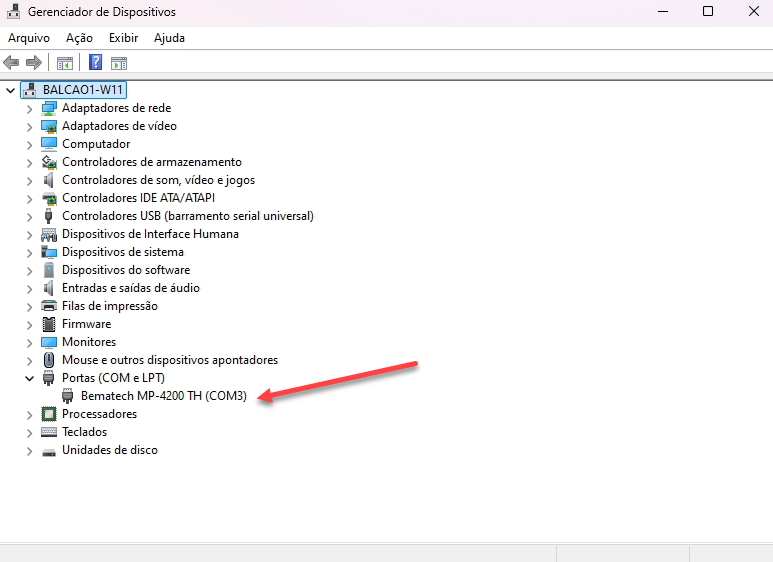The height and width of the screenshot is (562, 773).
Task: Click the Back arrow toolbar icon
Action: (x=11, y=63)
